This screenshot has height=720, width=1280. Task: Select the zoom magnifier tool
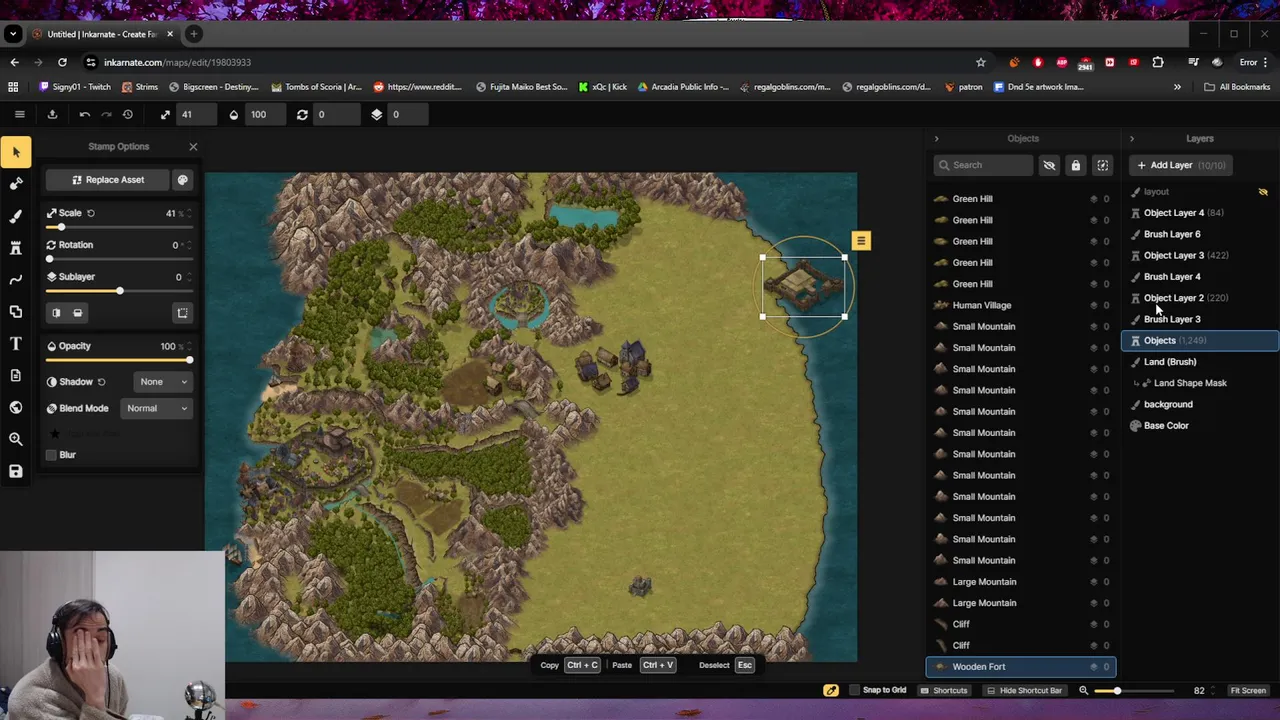(16, 439)
